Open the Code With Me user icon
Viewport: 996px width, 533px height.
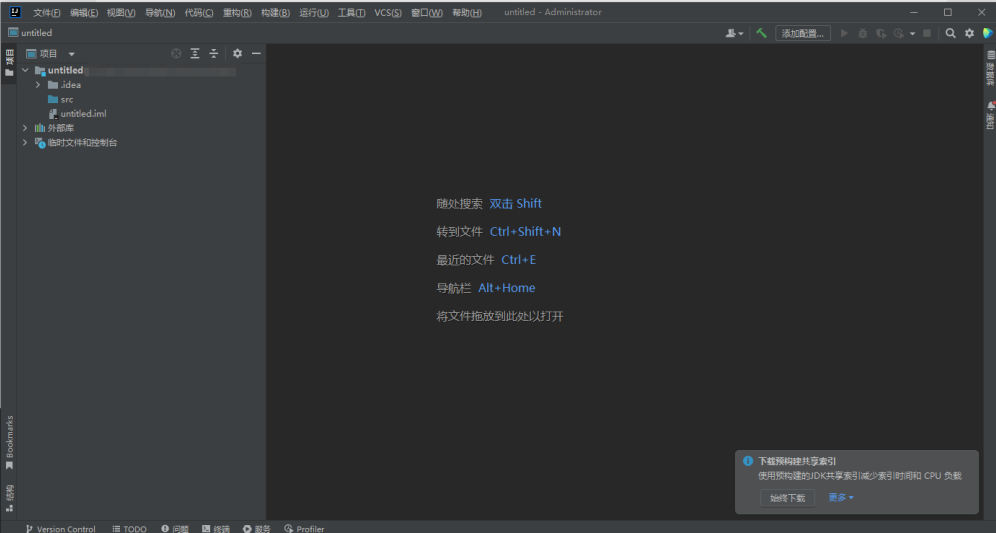[731, 33]
